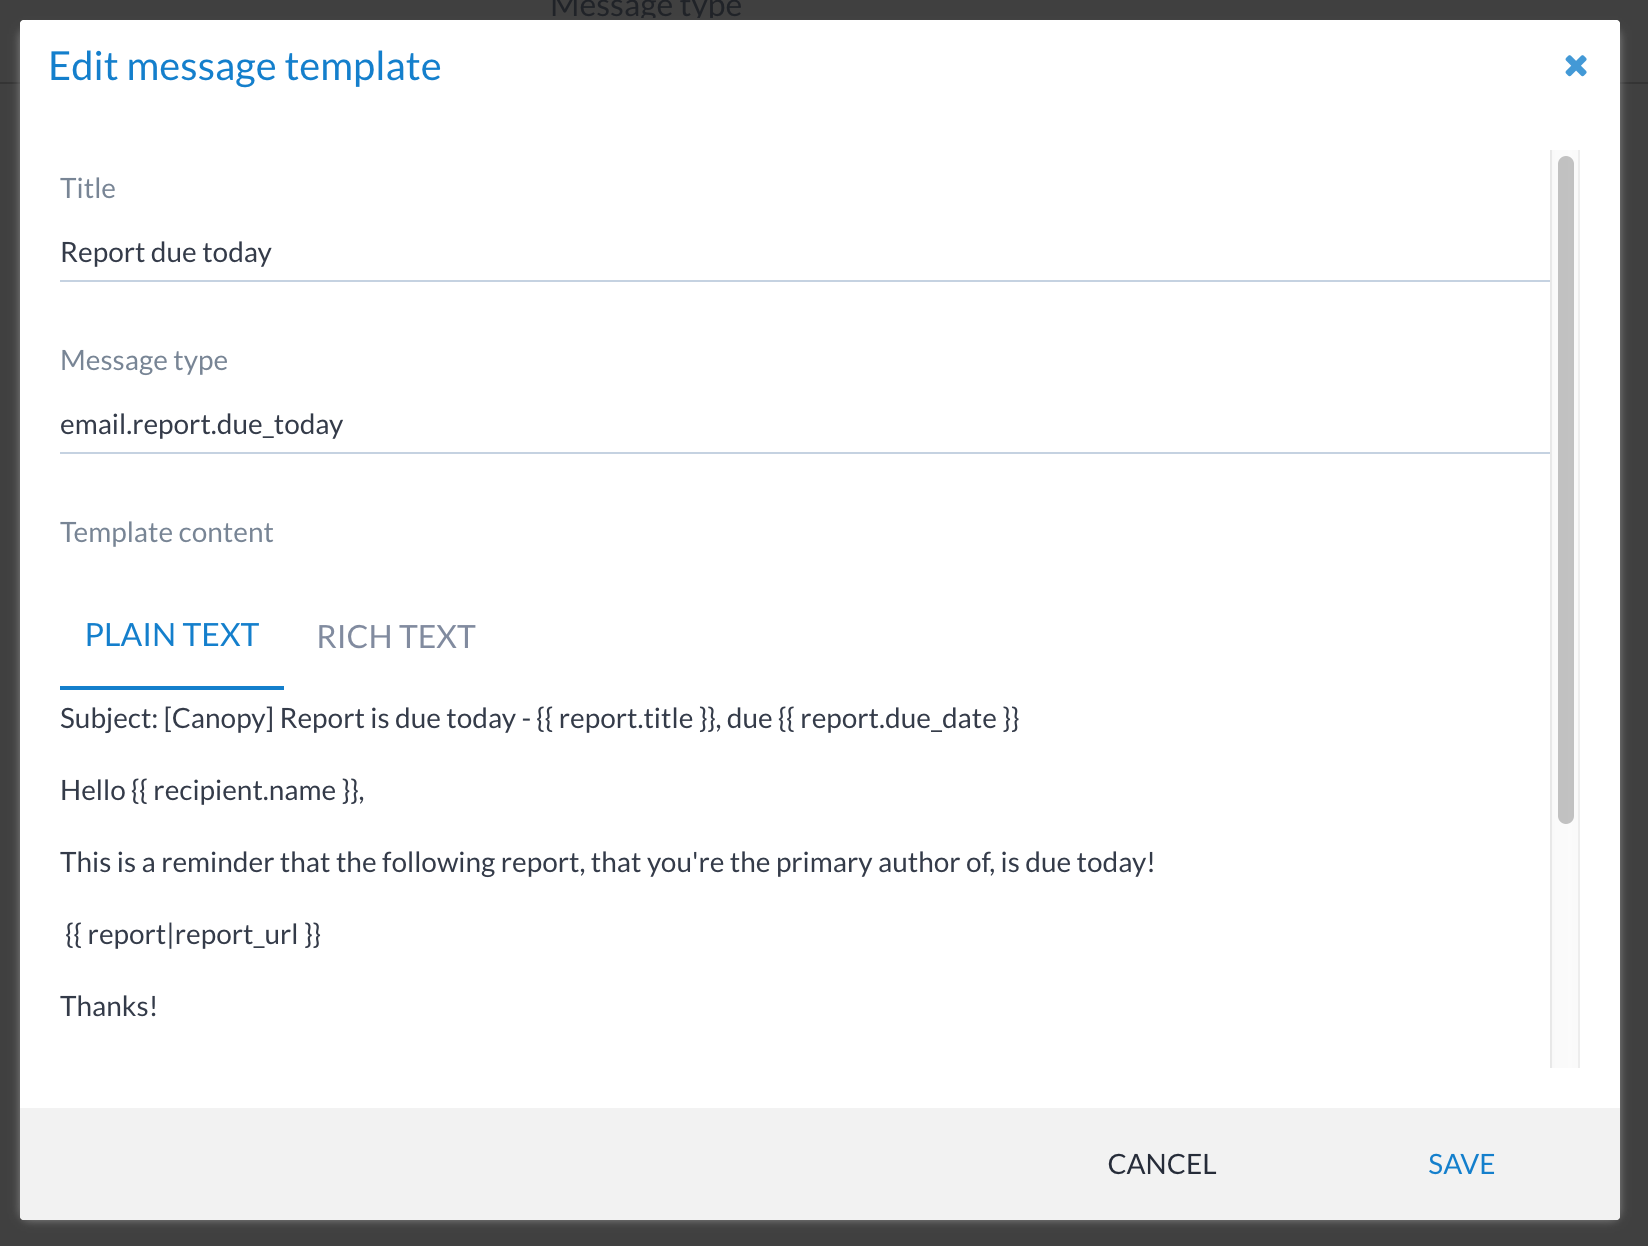Click the "{{ report|report_url }}" line

click(x=193, y=935)
